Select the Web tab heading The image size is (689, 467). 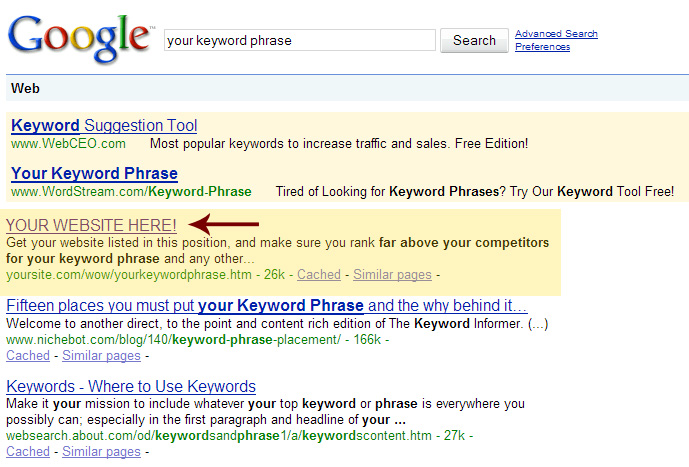pos(25,88)
